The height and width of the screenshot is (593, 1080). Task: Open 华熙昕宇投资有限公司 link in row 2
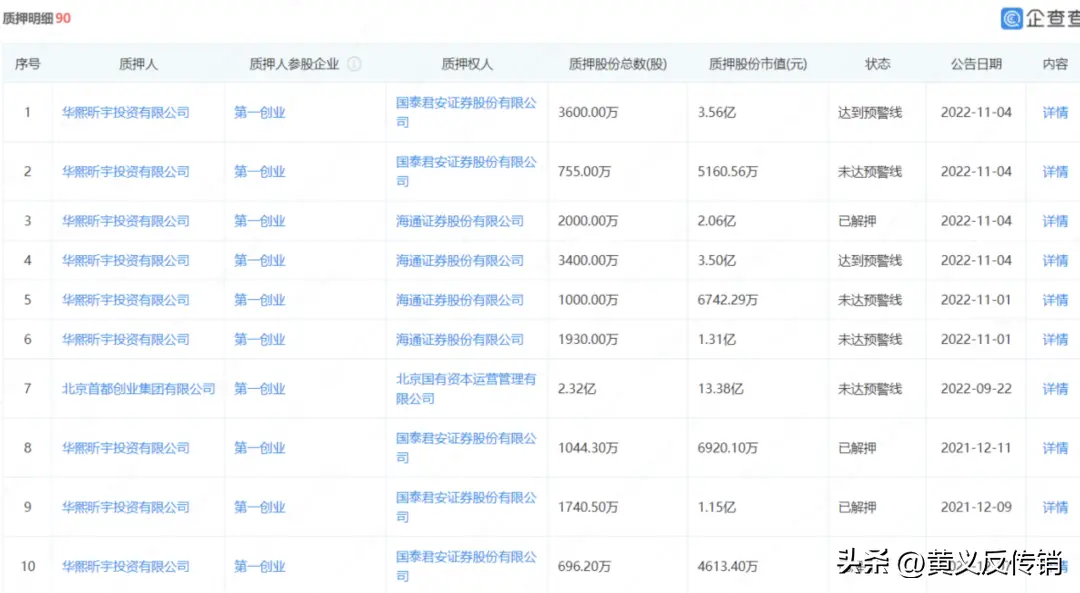[125, 171]
